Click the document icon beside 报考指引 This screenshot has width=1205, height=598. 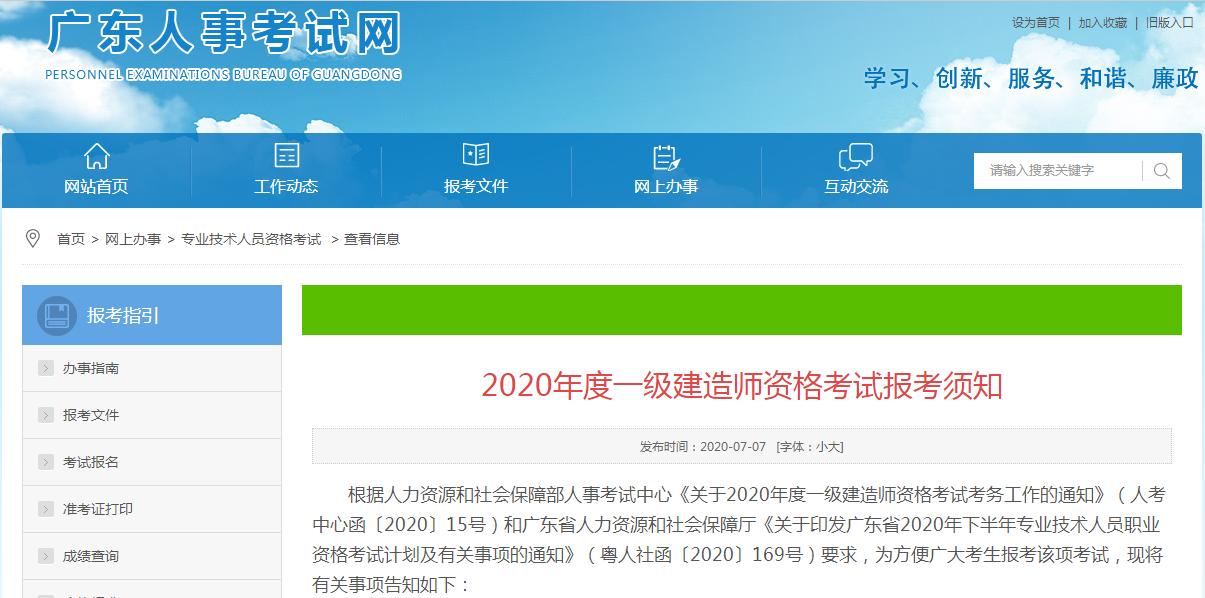pos(58,315)
